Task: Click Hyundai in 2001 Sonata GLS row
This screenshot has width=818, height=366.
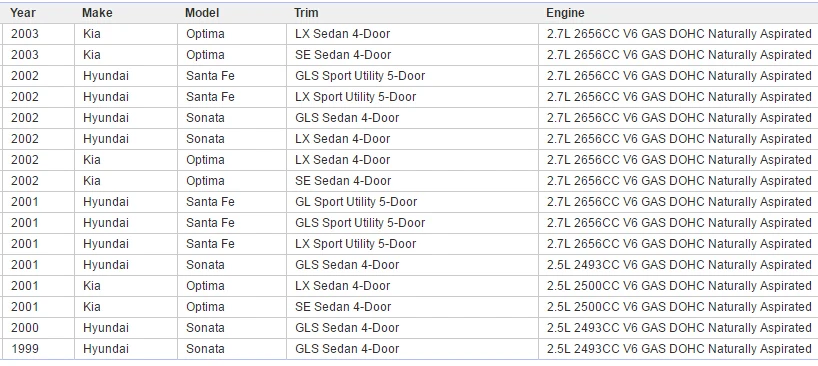Action: [106, 265]
